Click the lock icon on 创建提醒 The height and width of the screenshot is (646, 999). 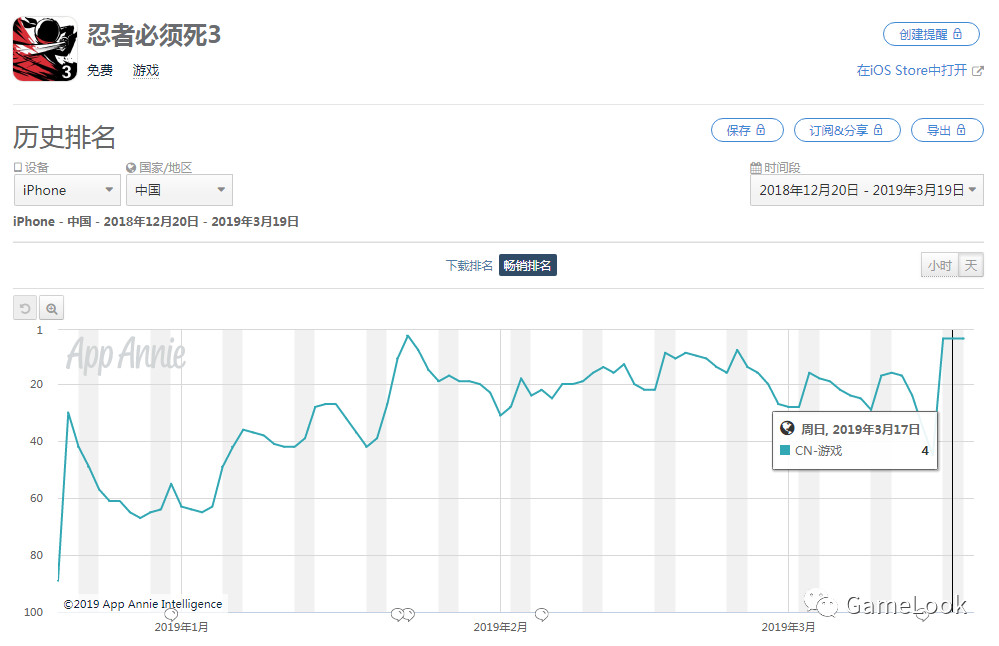957,34
